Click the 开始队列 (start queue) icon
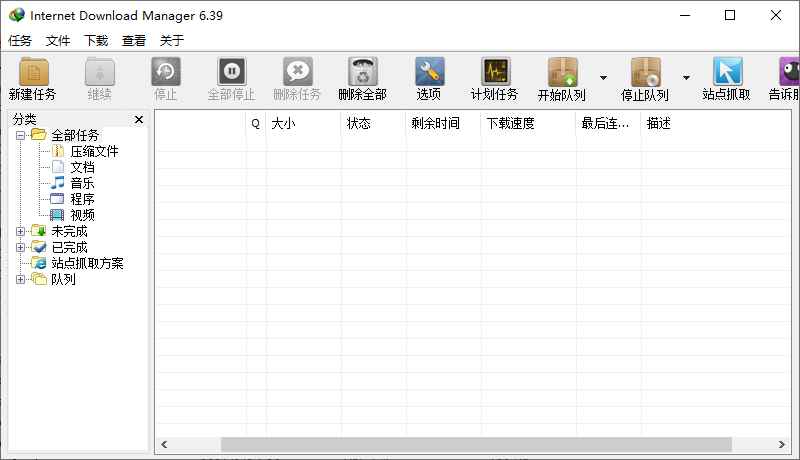 (563, 72)
